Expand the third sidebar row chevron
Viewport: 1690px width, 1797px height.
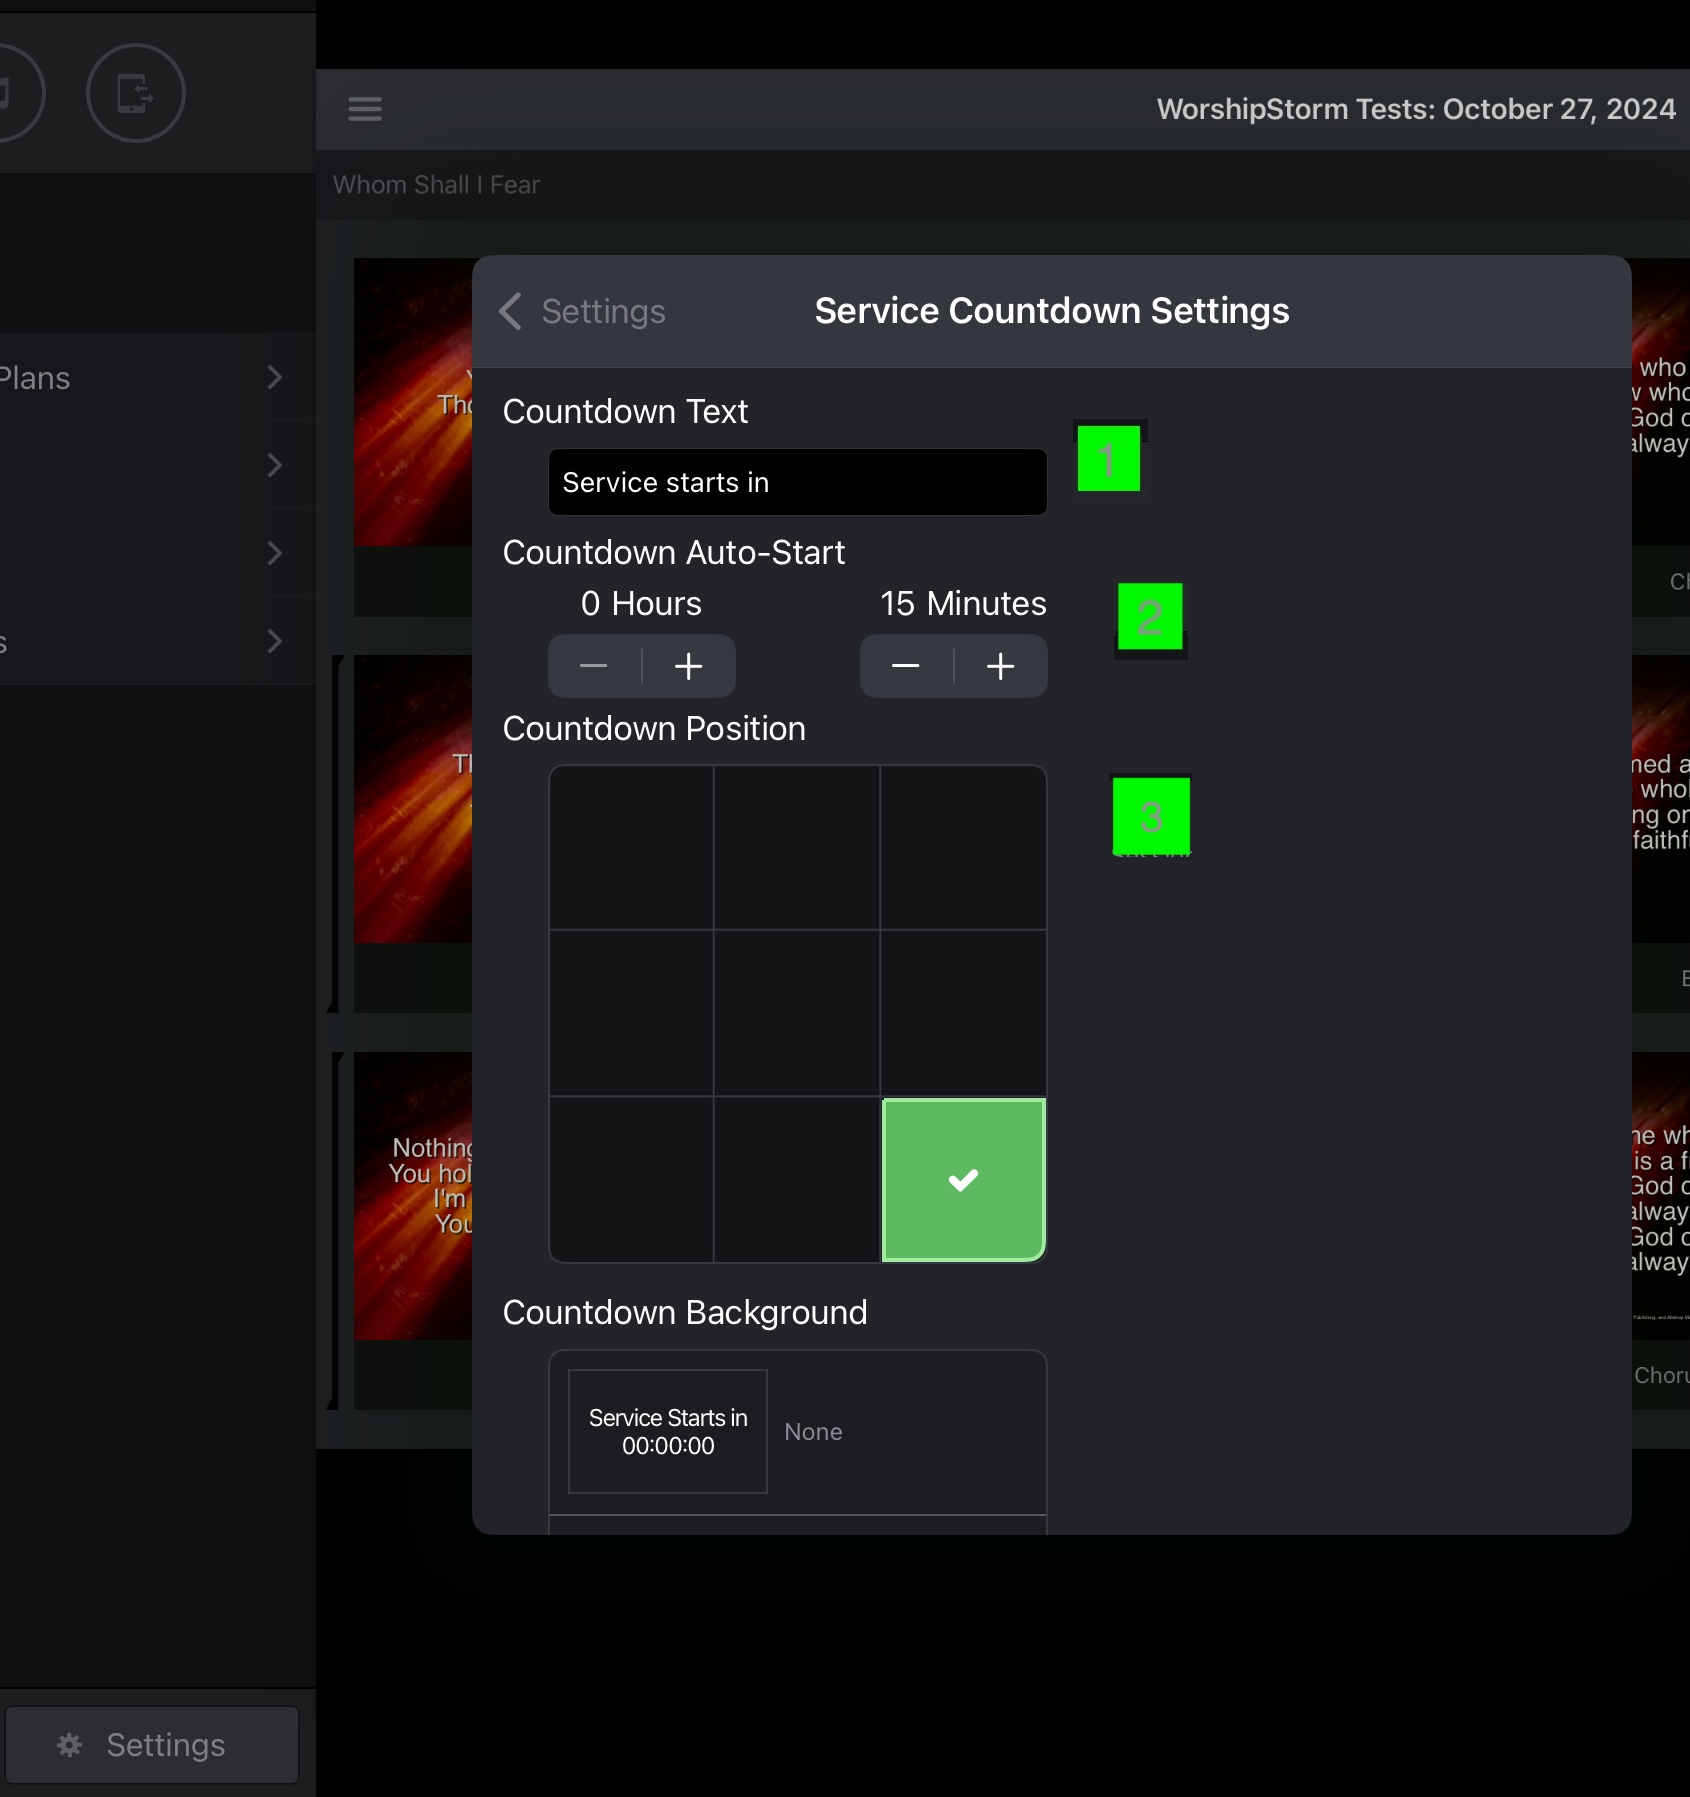click(x=275, y=553)
